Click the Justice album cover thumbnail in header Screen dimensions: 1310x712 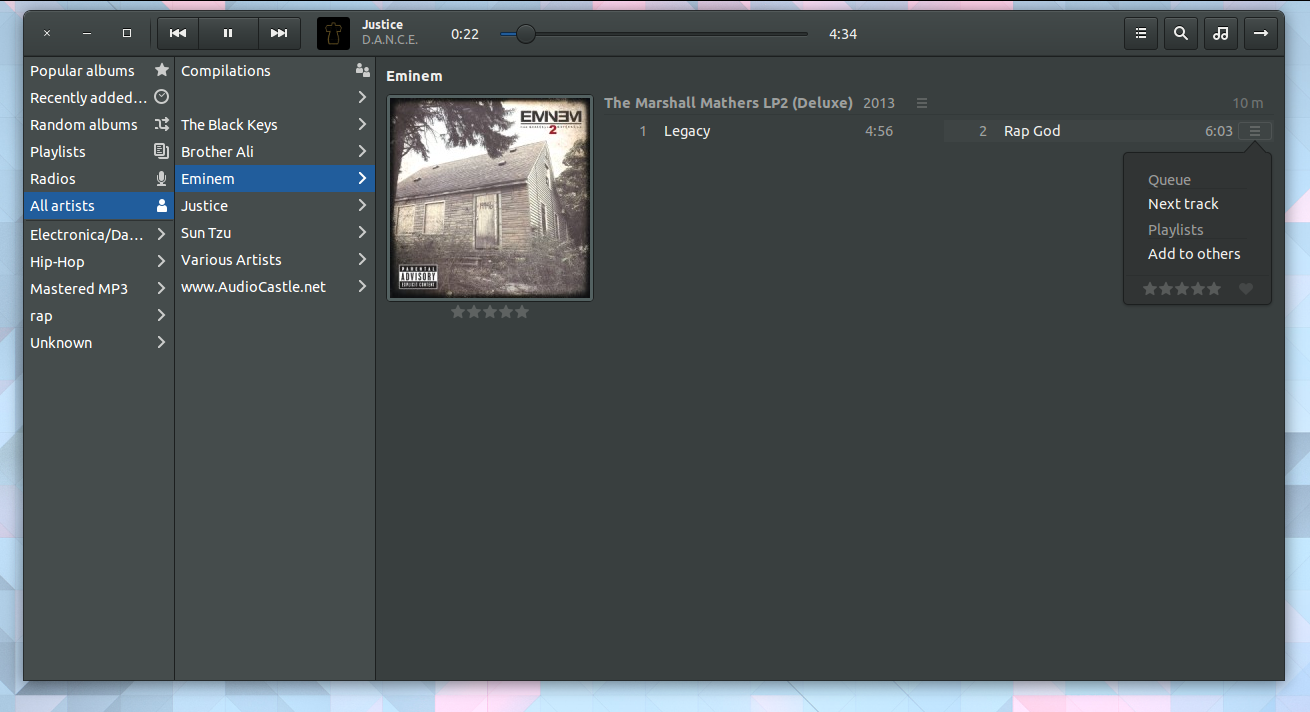point(333,33)
